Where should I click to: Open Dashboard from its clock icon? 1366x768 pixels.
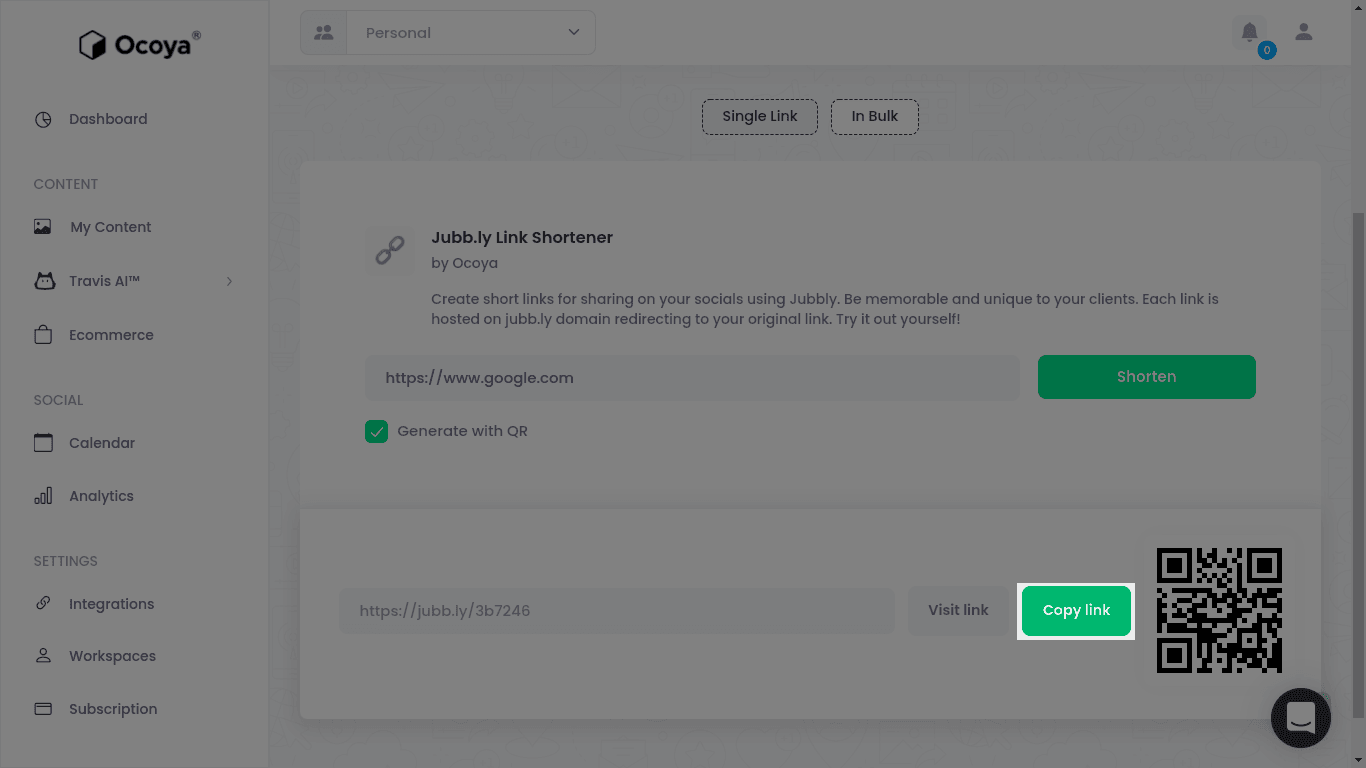pos(43,119)
